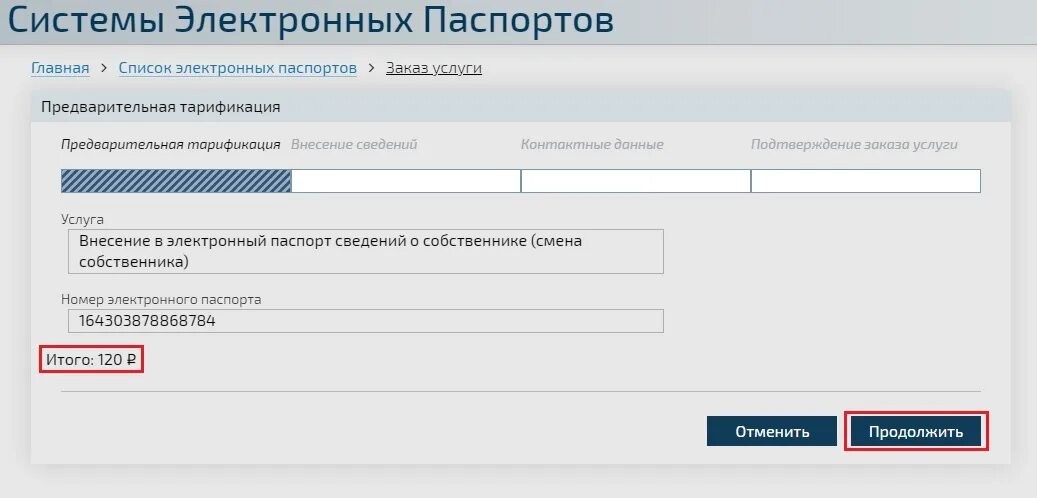Click the Итого: 120 ₽ total text
The height and width of the screenshot is (498, 1037).
[91, 360]
